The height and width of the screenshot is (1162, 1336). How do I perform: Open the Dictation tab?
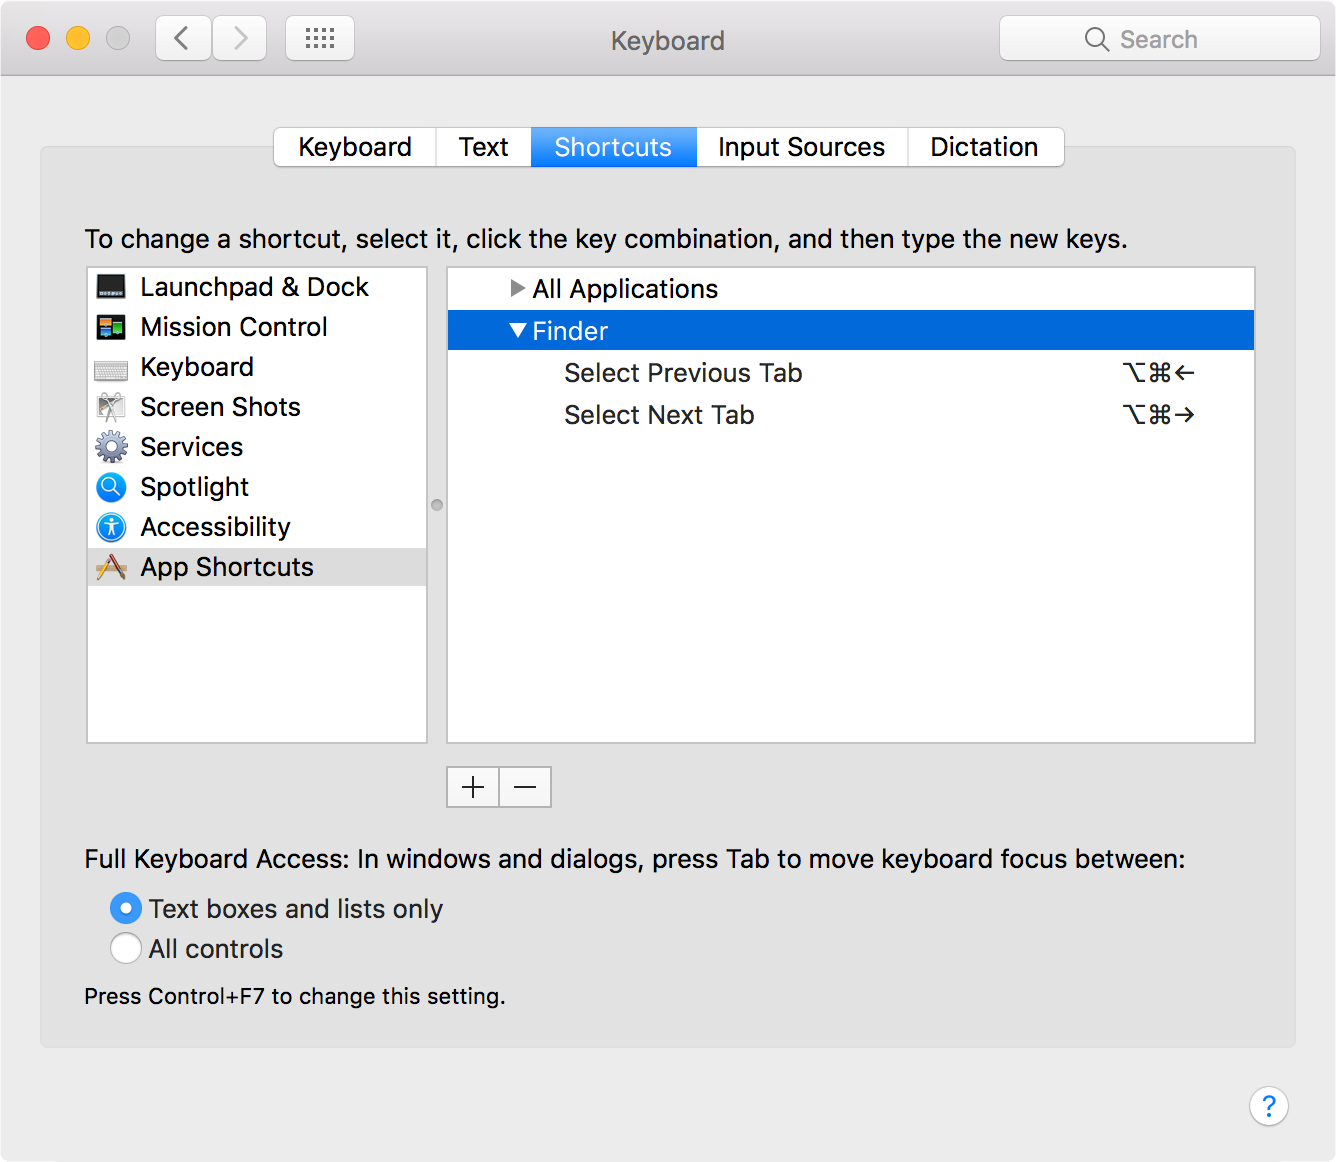click(x=984, y=147)
